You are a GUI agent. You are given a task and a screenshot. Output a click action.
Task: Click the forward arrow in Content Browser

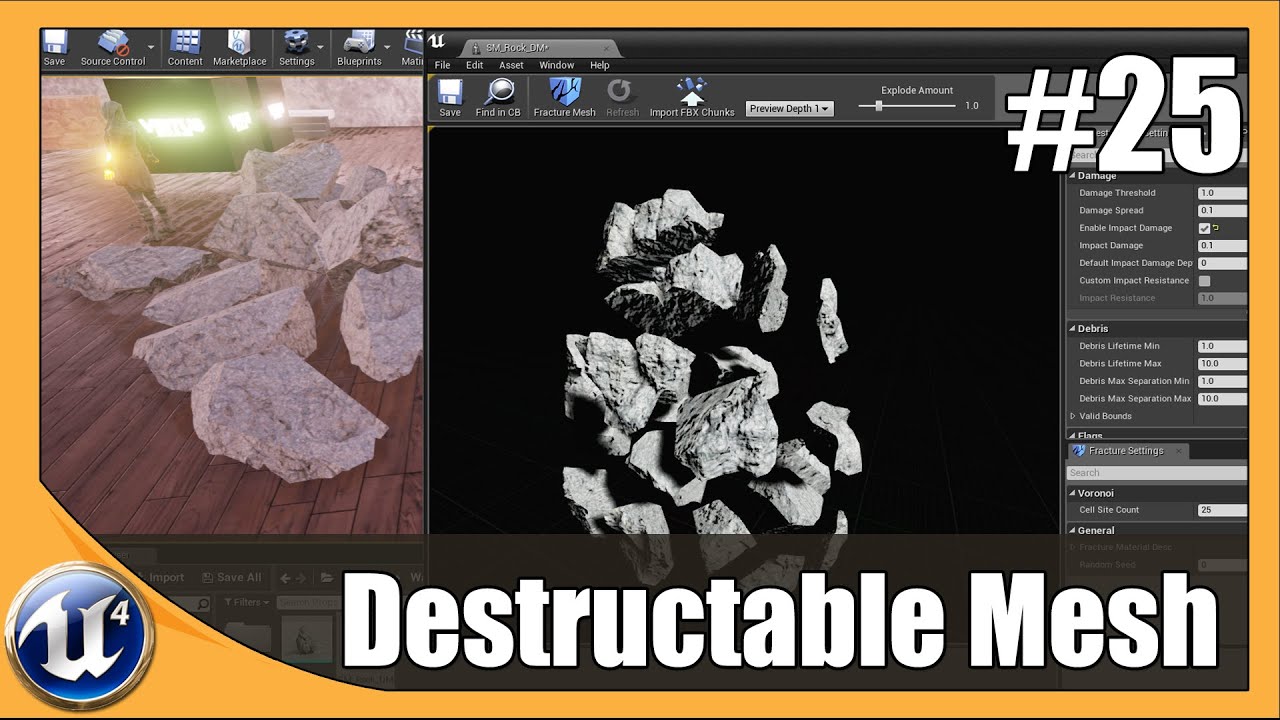[303, 577]
